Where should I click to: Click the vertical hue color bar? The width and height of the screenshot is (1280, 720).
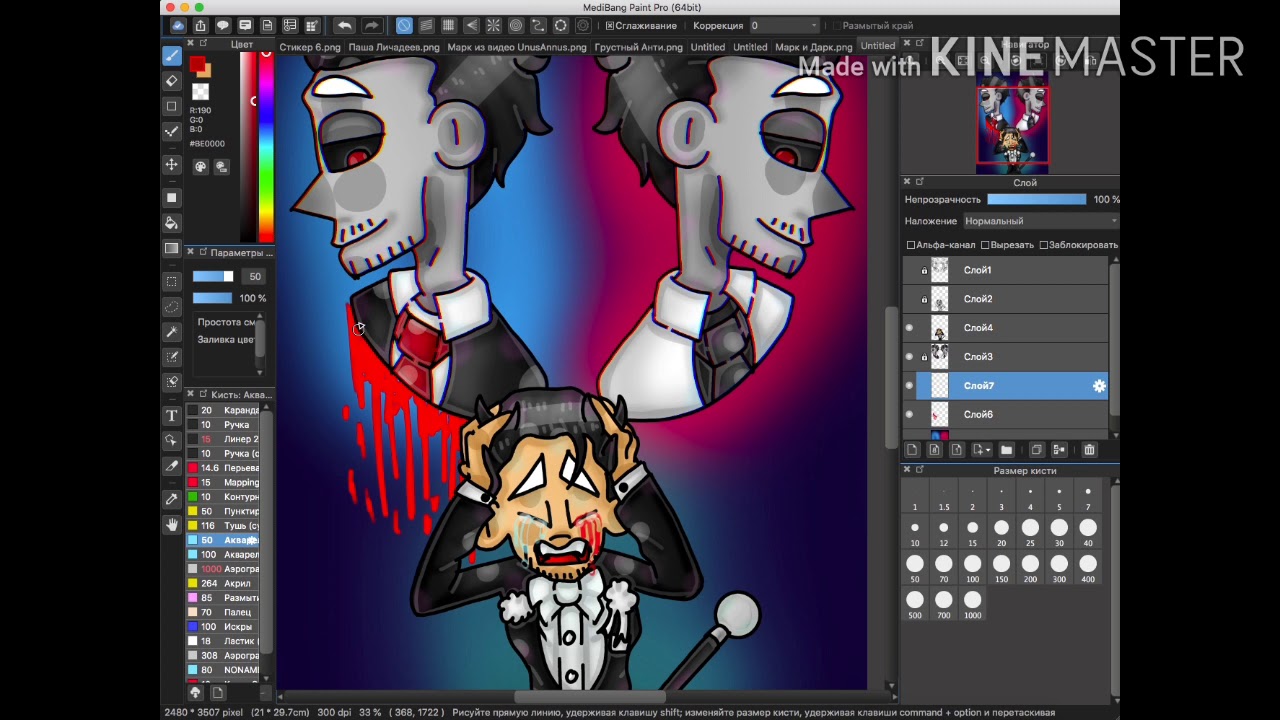(x=266, y=146)
